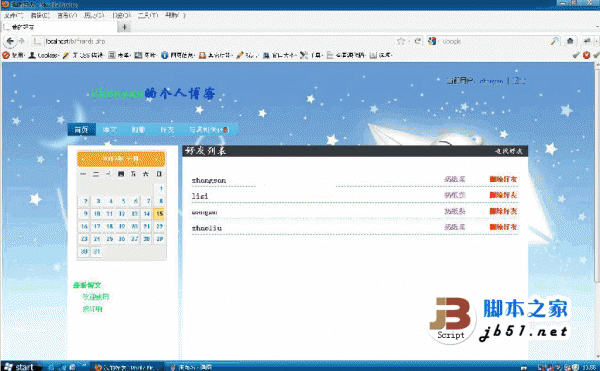This screenshot has height=371, width=600.
Task: Click the current browser tab title
Action: coord(23,27)
